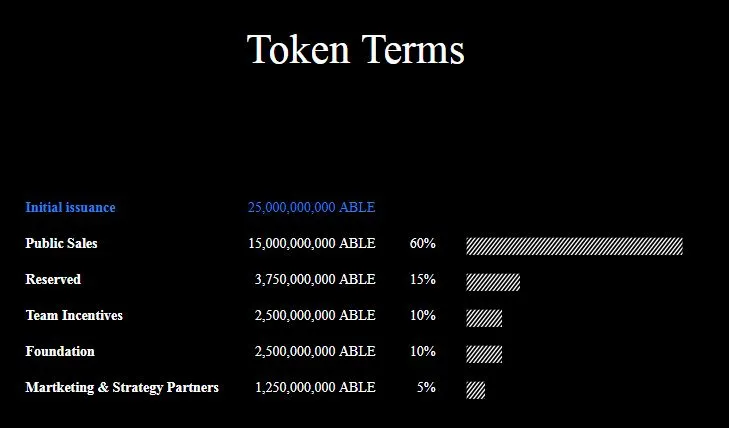Select Martketing & Strategy Partners label
Viewport: 729px width, 428px height.
(122, 388)
